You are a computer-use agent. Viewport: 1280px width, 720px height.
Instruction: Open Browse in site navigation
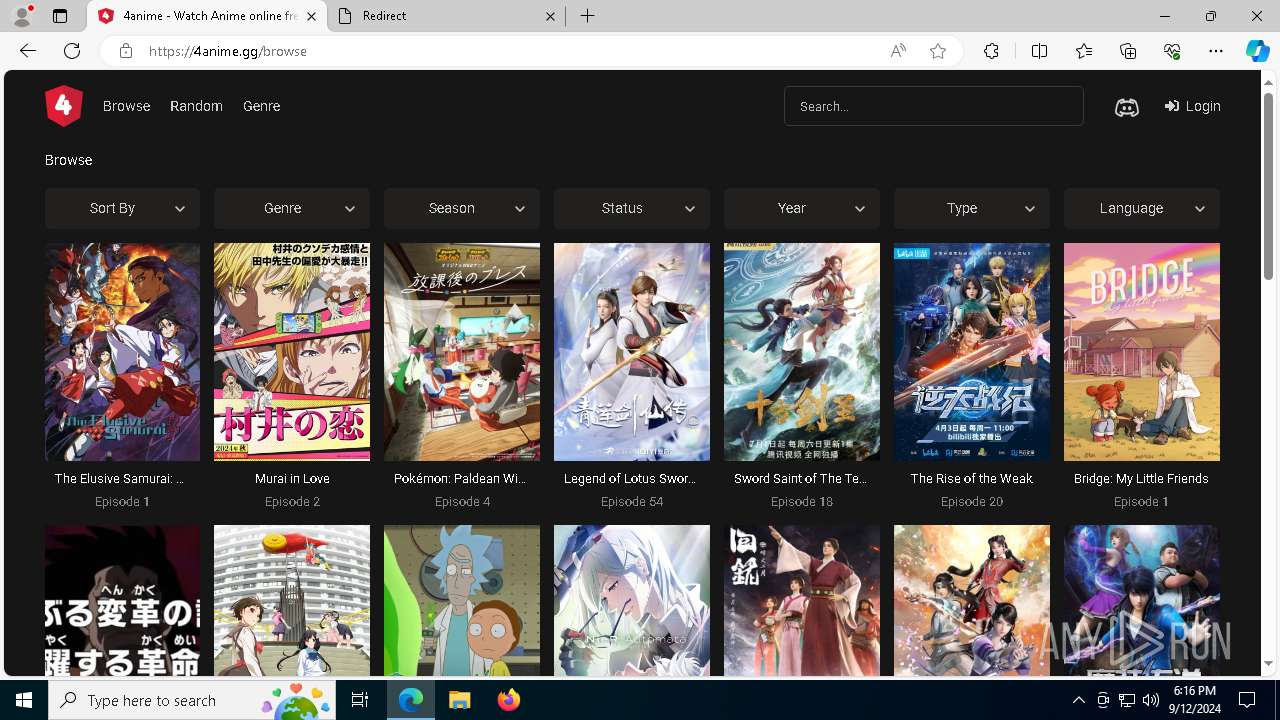point(126,106)
